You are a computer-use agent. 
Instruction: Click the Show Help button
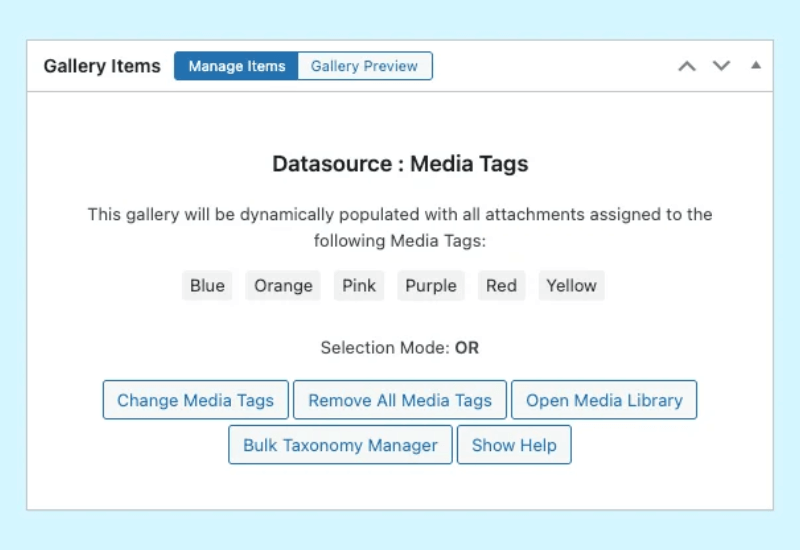(514, 445)
